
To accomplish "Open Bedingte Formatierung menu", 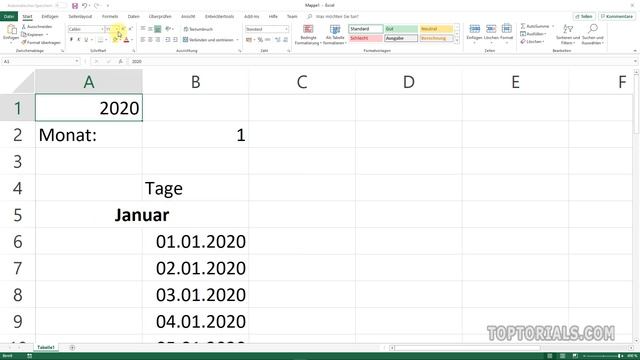I will tap(308, 34).
